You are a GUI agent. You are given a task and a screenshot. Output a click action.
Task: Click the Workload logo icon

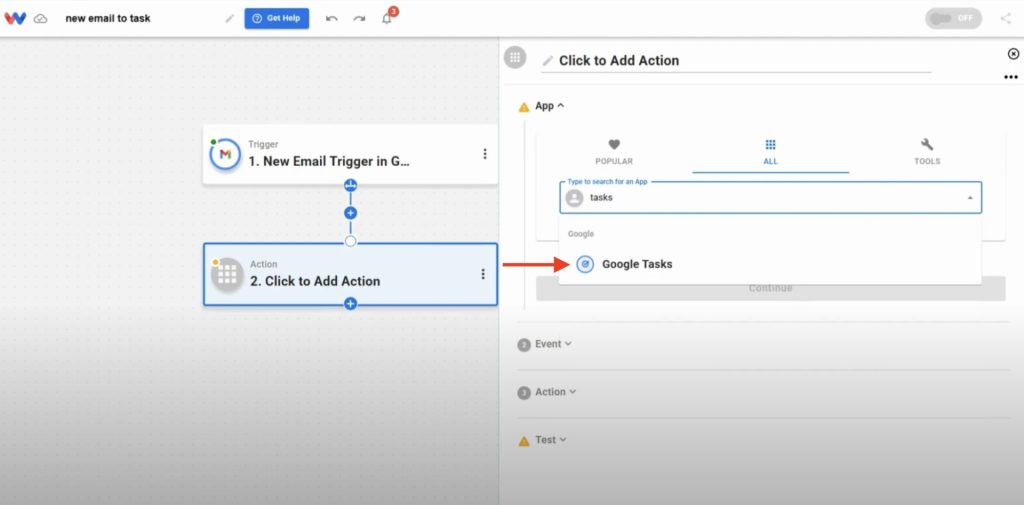(15, 18)
